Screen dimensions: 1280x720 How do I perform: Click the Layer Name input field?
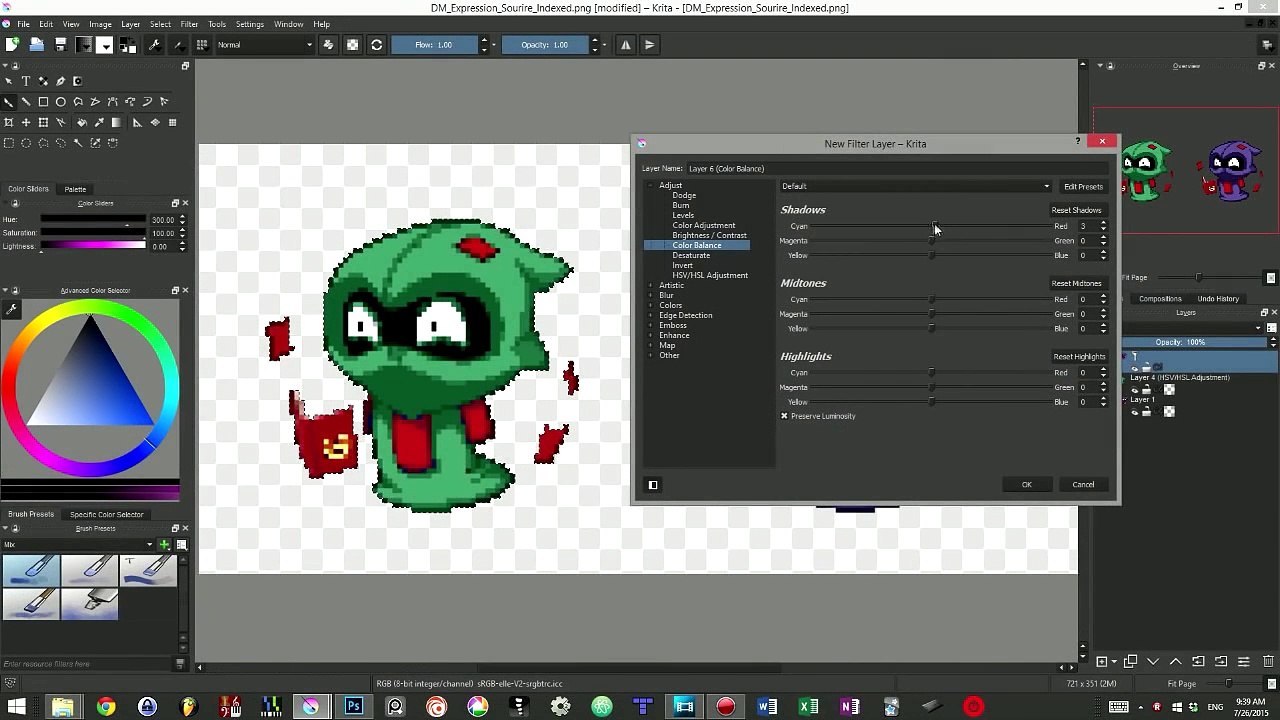(898, 168)
